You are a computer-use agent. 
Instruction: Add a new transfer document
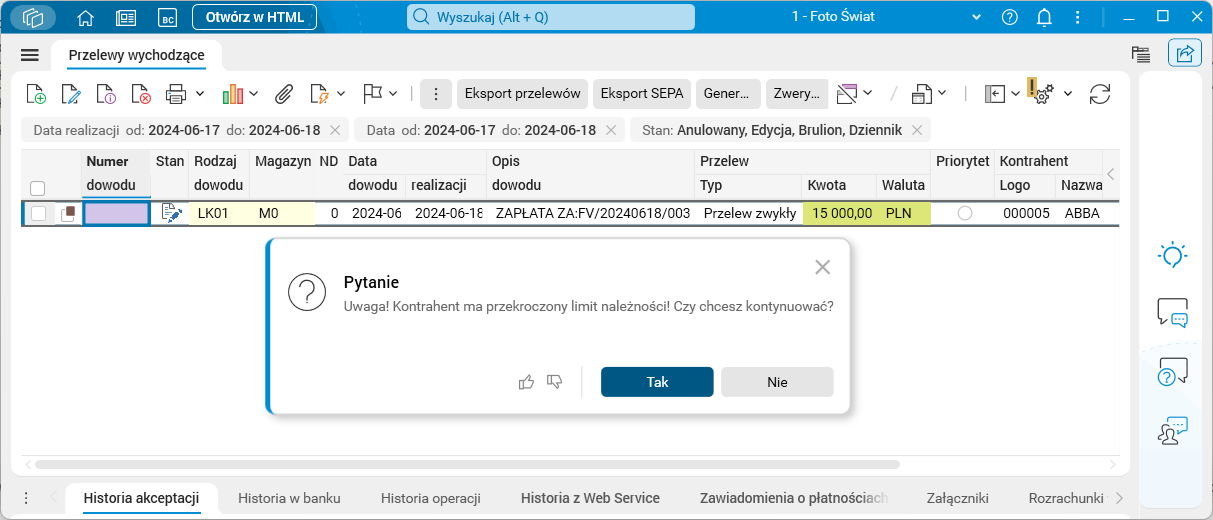(x=36, y=94)
